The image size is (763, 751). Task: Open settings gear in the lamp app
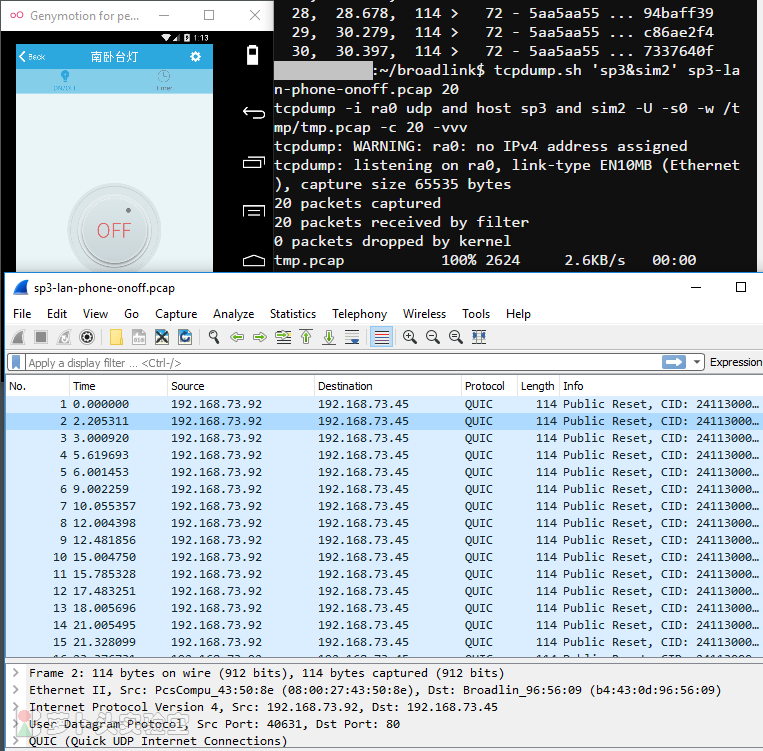(195, 56)
